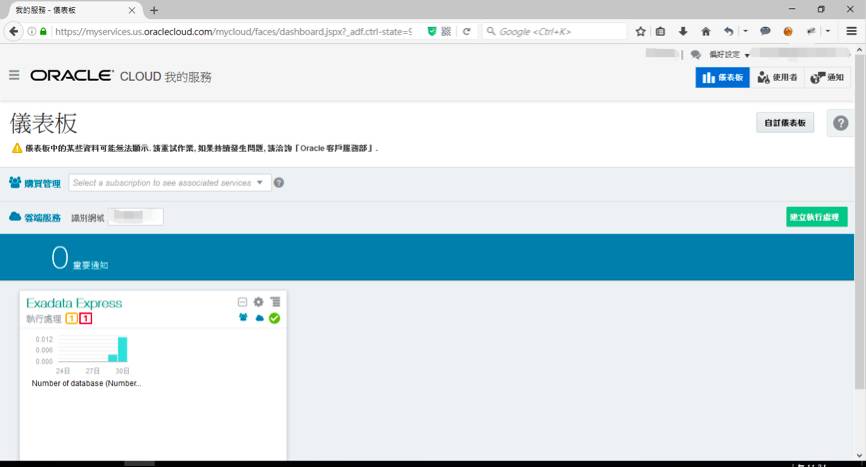Image resolution: width=866 pixels, height=467 pixels.
Task: Click the speech bubble browser toolbar icon
Action: 765,31
